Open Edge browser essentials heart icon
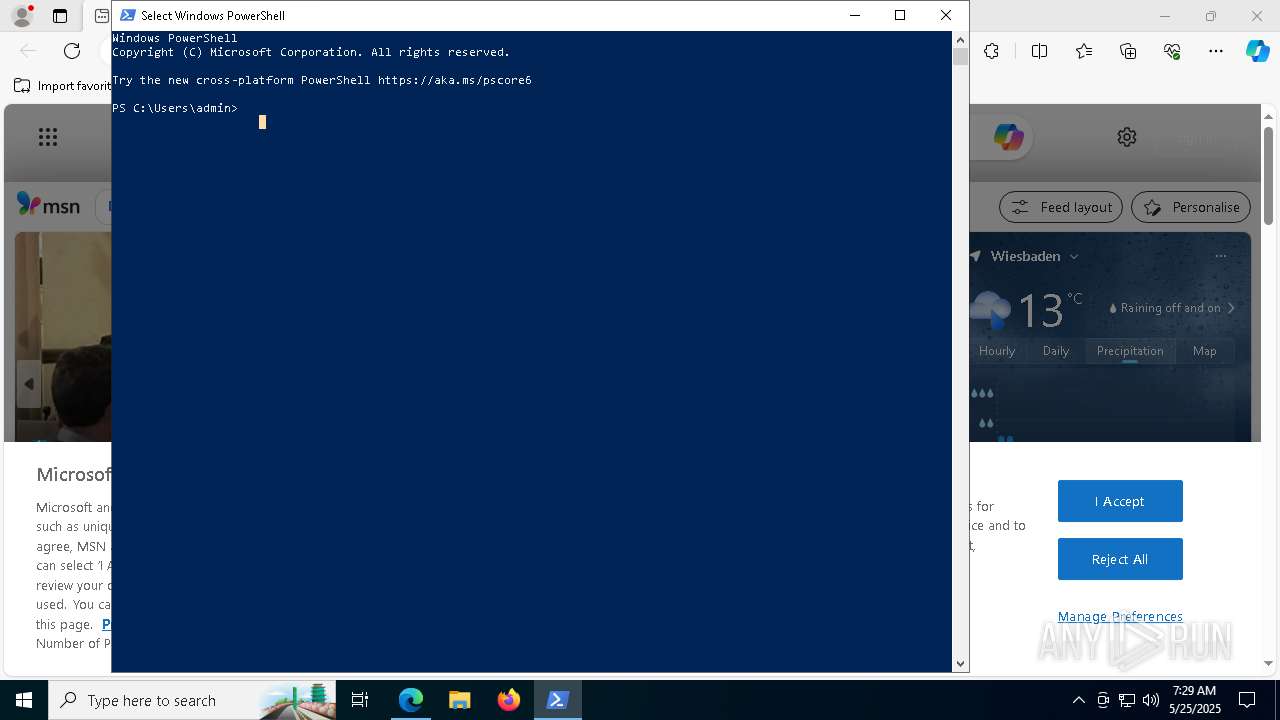This screenshot has height=720, width=1280. pos(1172,51)
